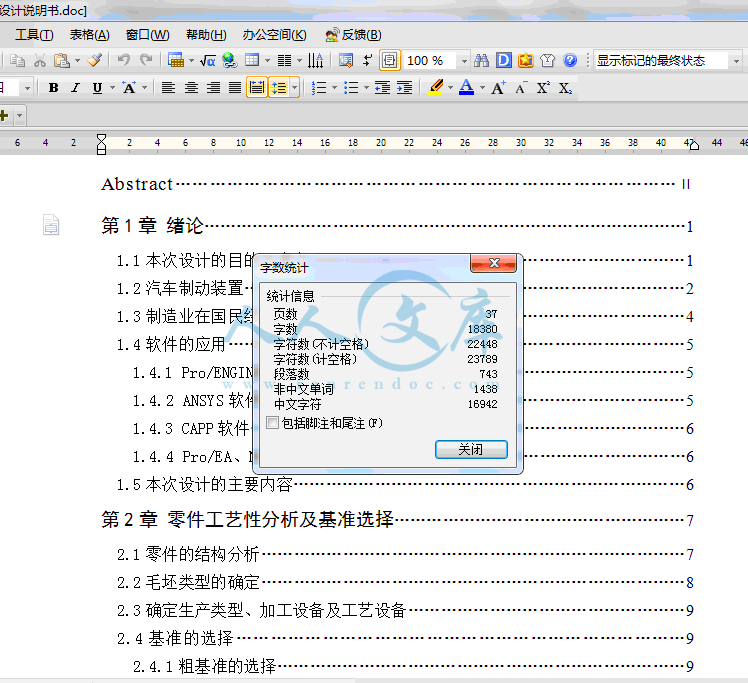Open the line spacing dropdown arrow
Image resolution: width=748 pixels, height=683 pixels.
coord(295,88)
